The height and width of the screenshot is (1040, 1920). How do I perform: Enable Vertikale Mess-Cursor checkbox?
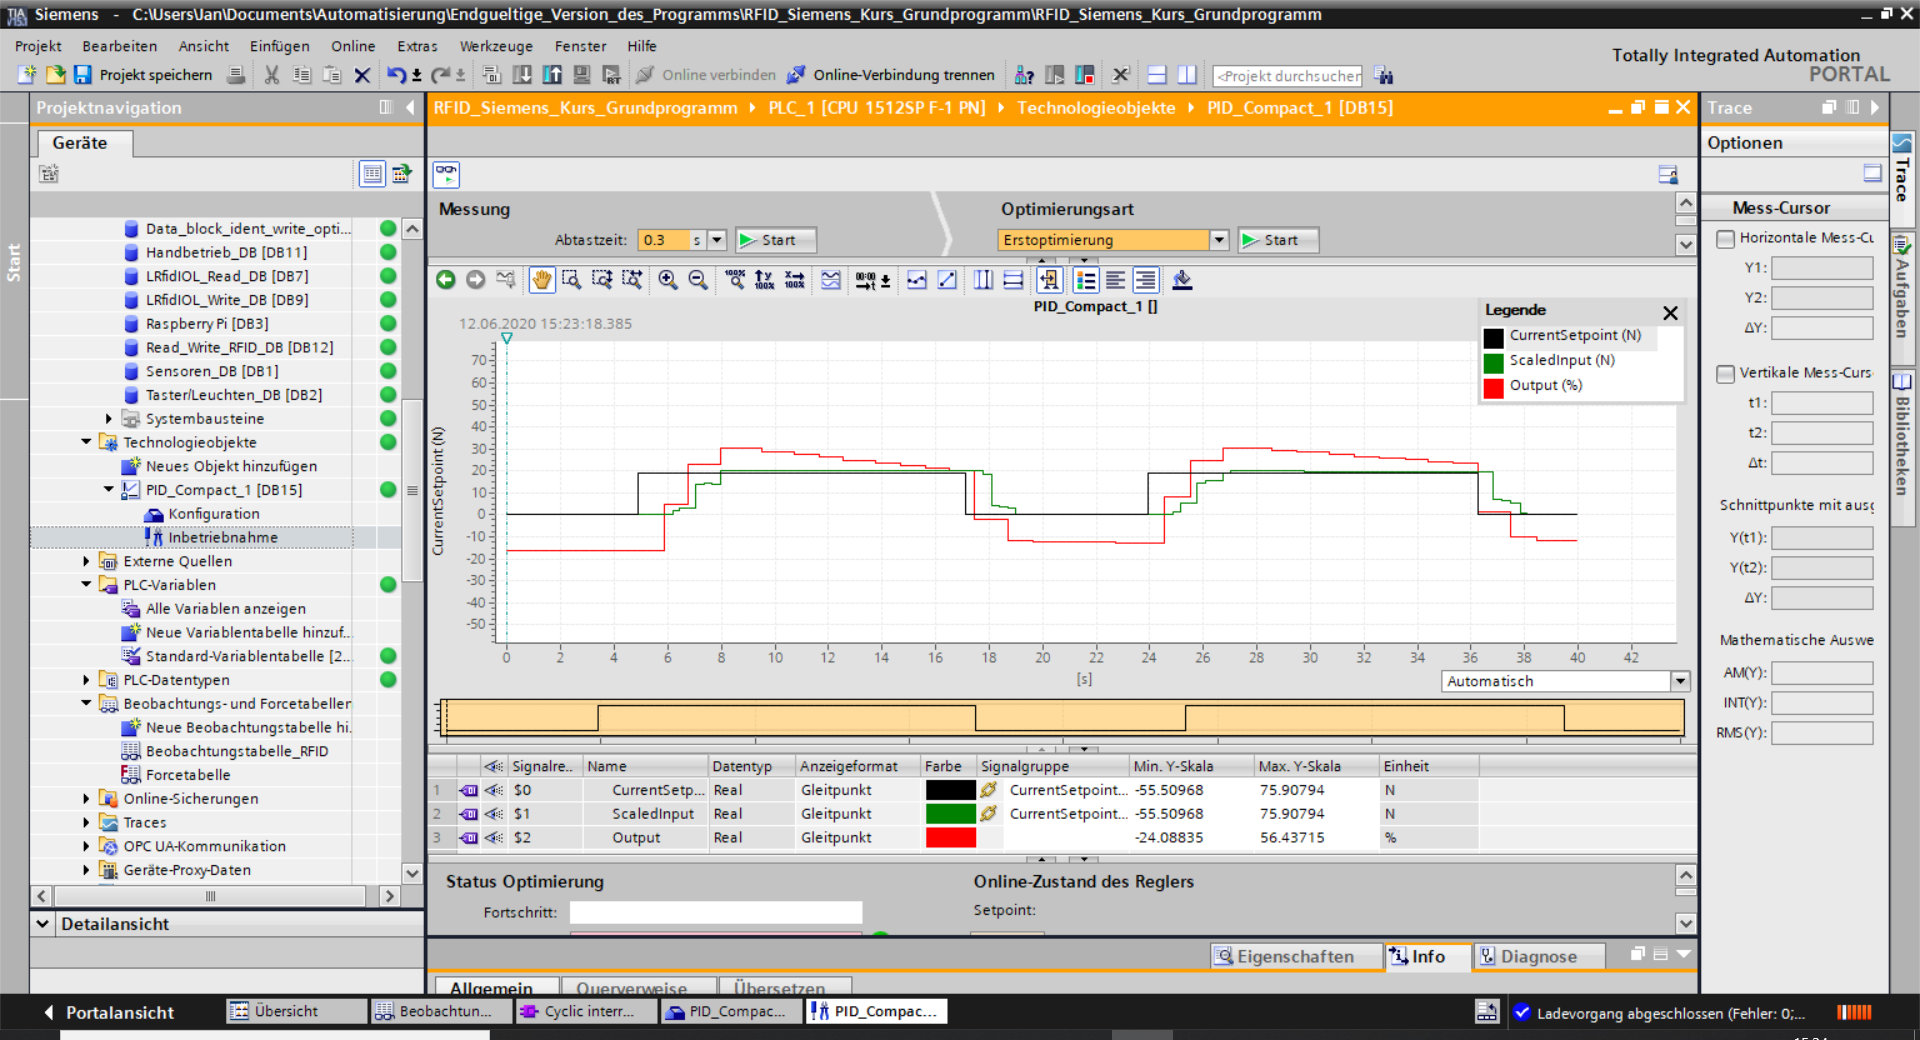(1725, 373)
